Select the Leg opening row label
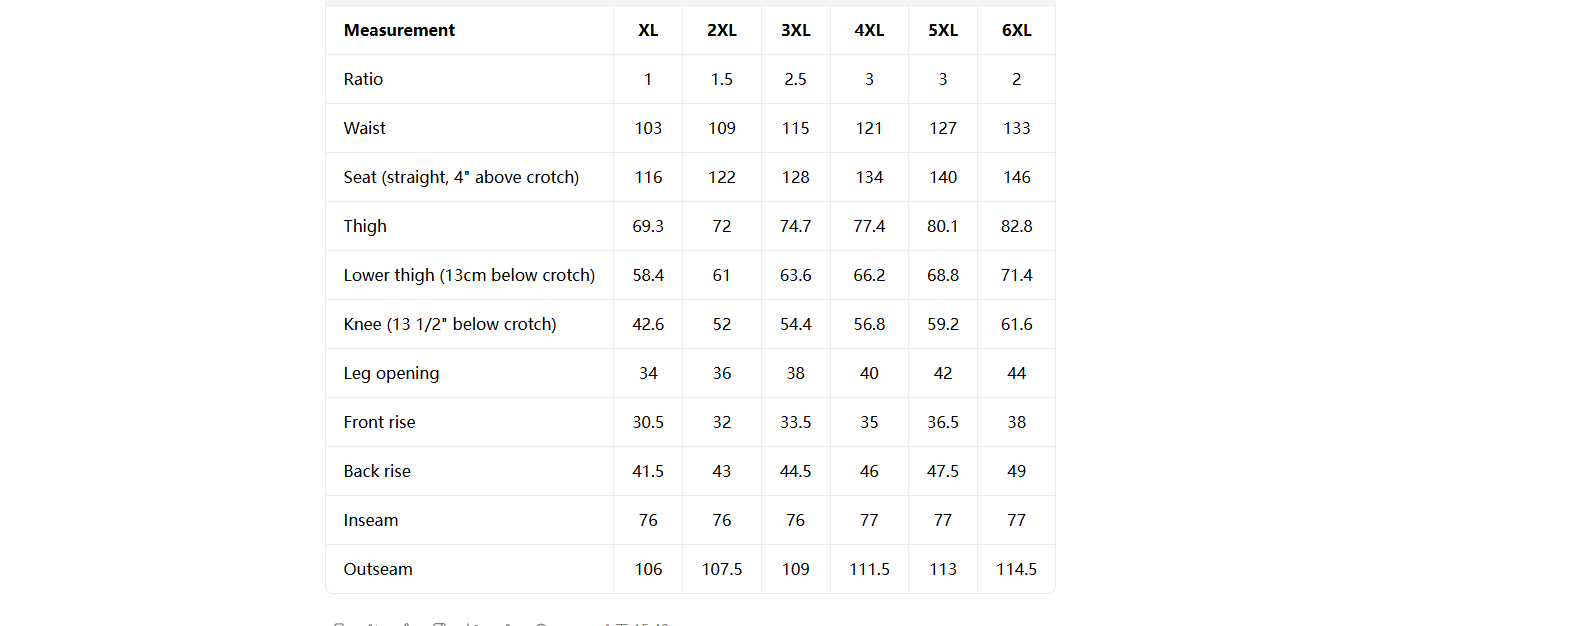The width and height of the screenshot is (1570, 626). pyautogui.click(x=391, y=373)
